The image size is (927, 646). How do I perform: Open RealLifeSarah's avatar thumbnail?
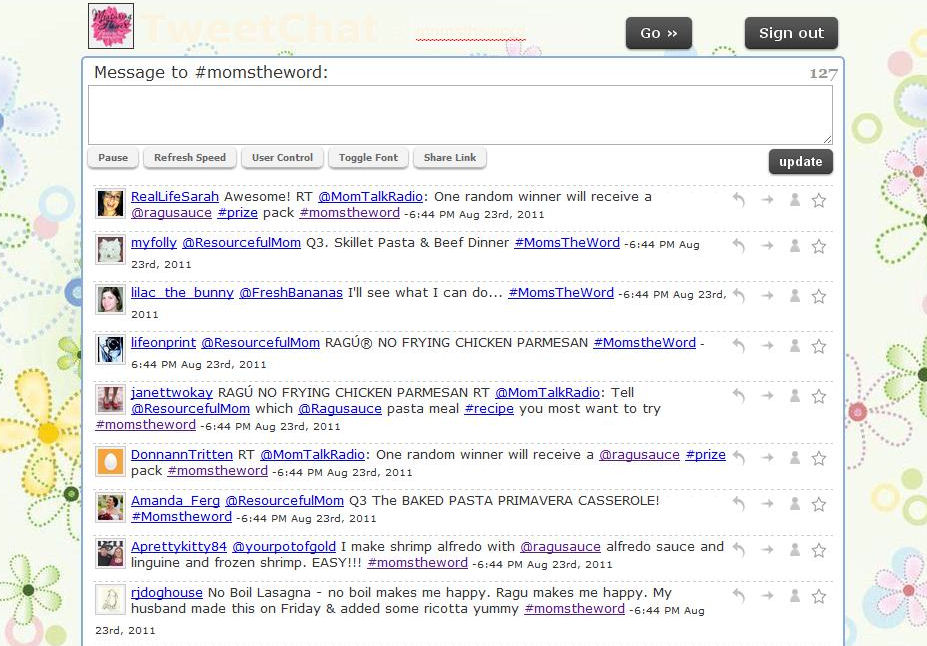[x=111, y=203]
